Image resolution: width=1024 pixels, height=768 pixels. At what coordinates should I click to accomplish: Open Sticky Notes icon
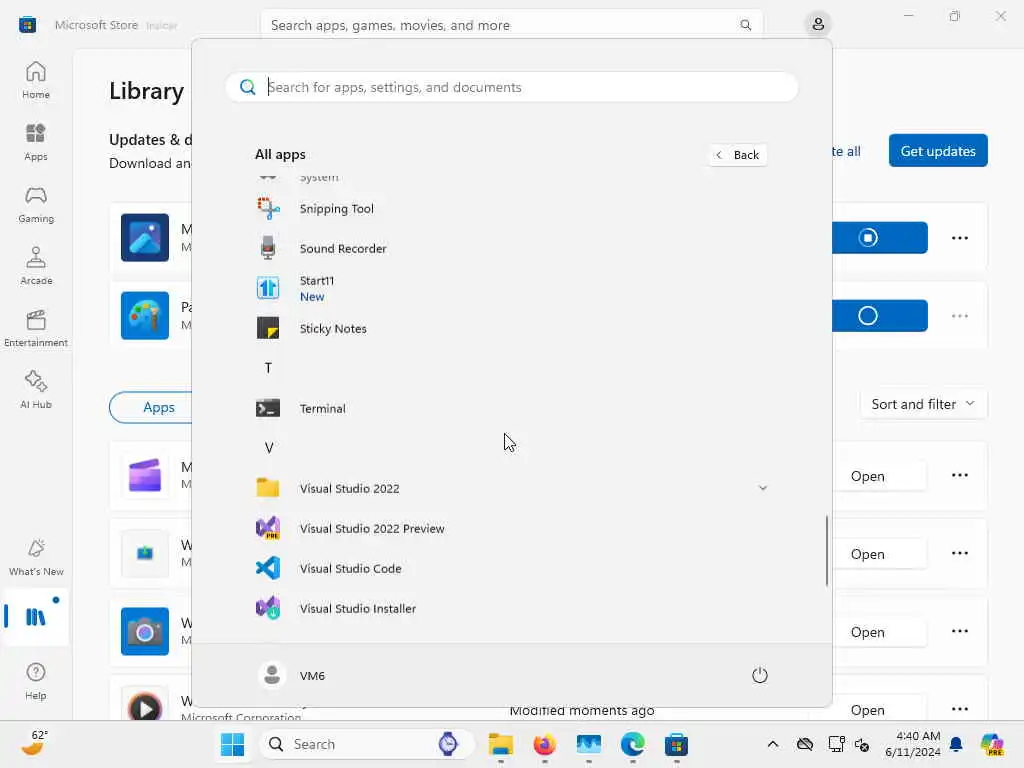click(268, 328)
